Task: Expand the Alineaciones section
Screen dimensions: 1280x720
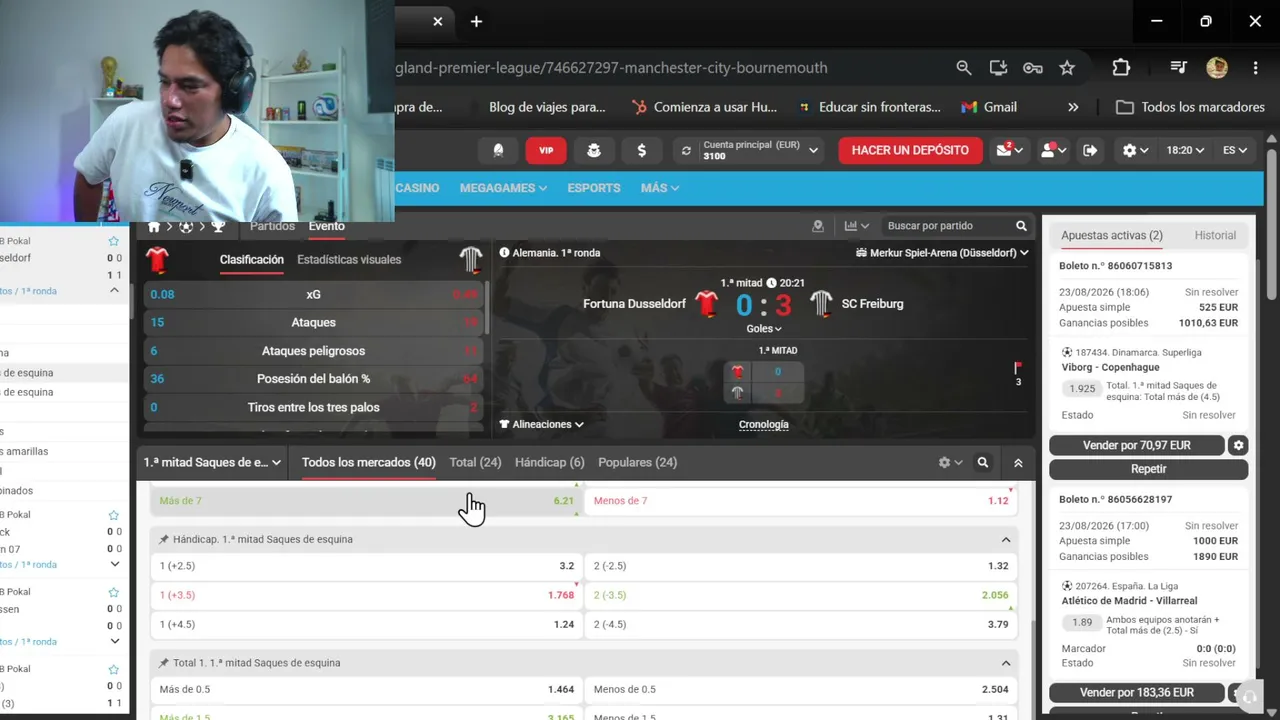Action: pos(541,424)
